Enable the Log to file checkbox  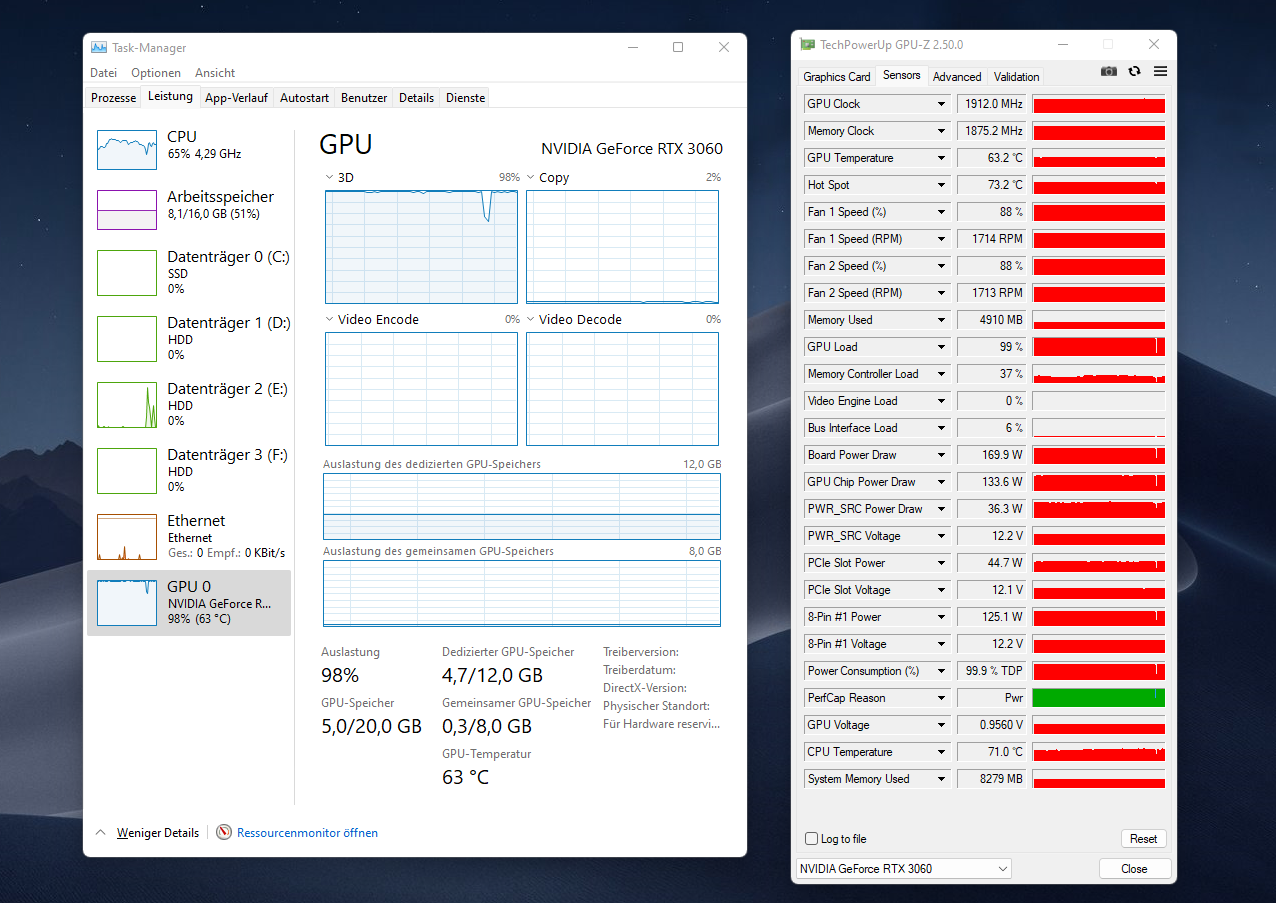812,839
